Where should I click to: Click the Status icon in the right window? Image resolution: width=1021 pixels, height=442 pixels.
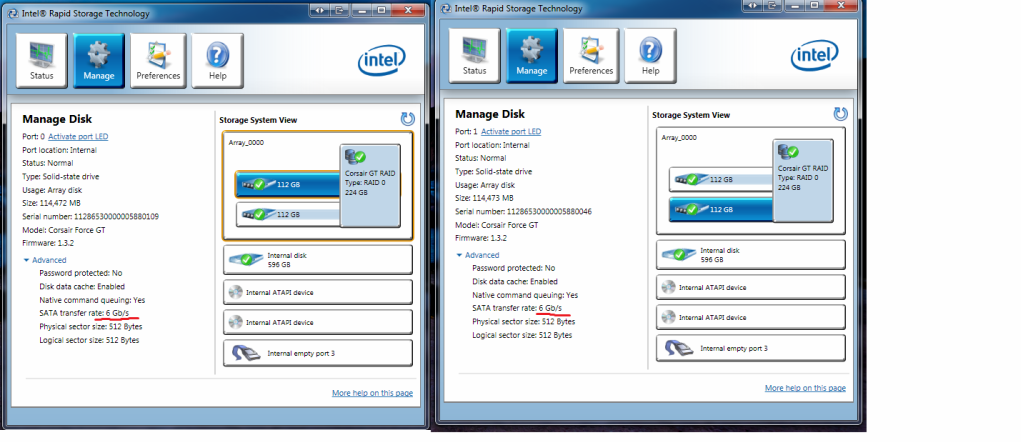[x=475, y=56]
